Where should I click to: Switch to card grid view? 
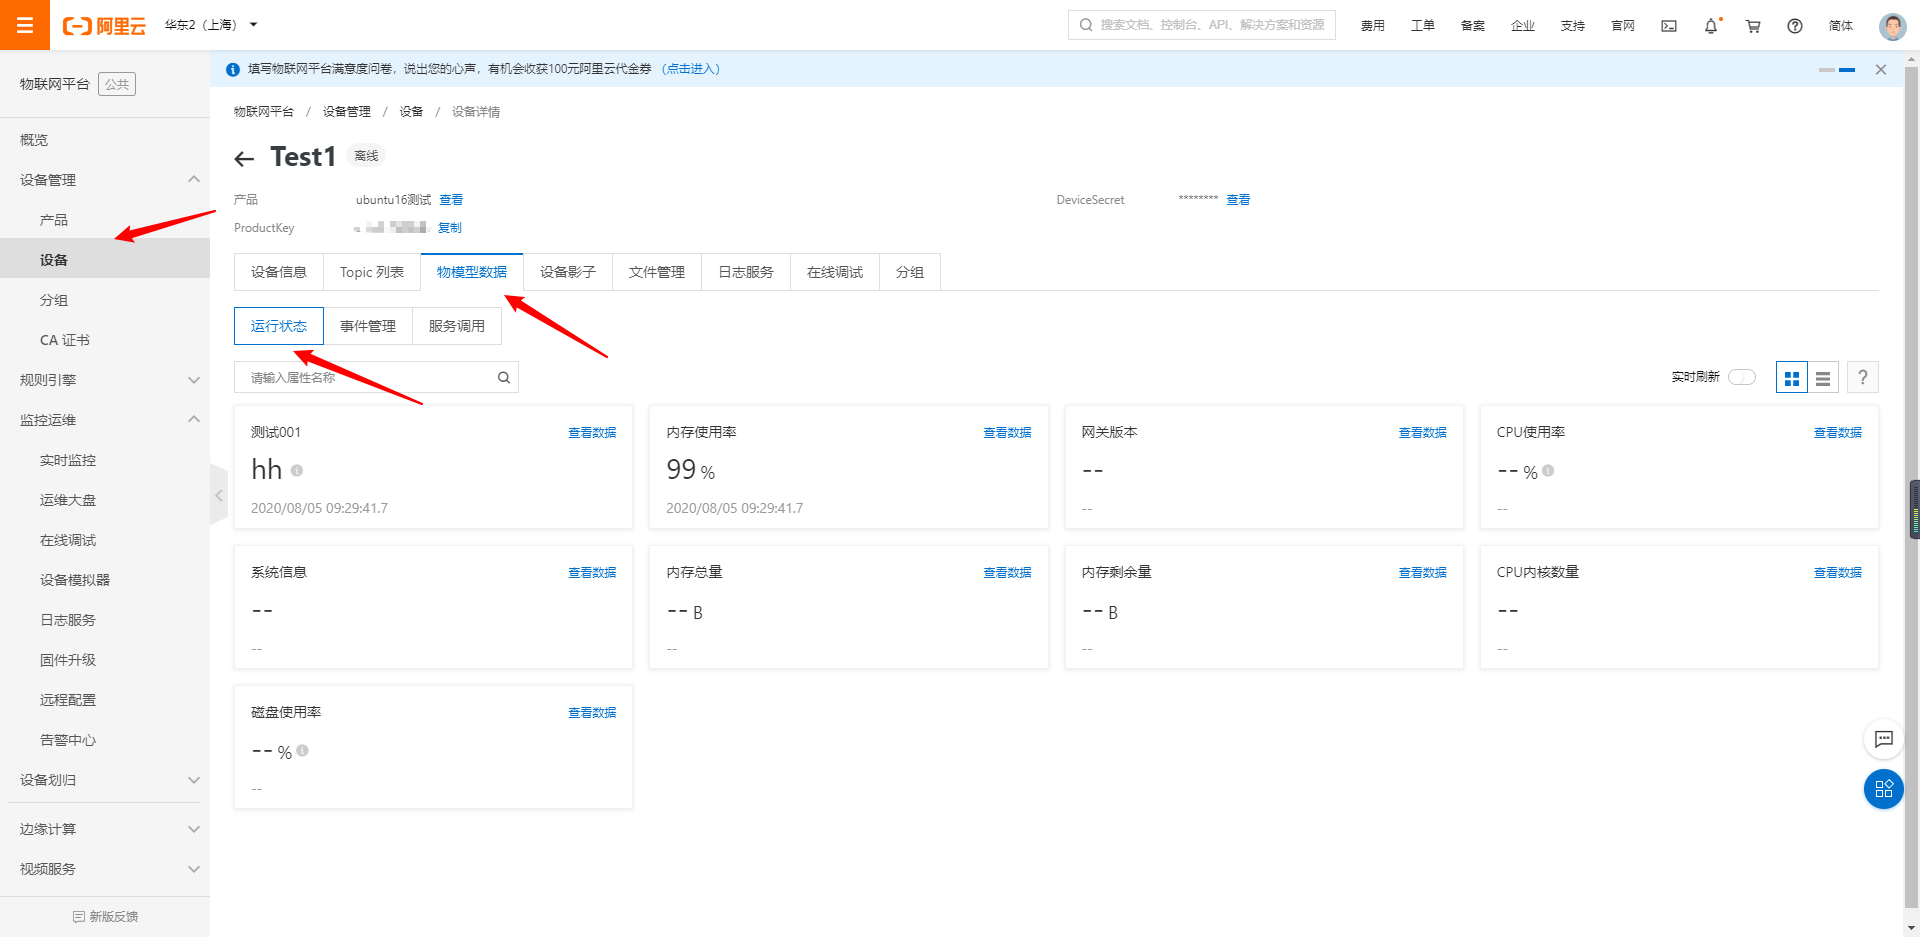(x=1791, y=377)
